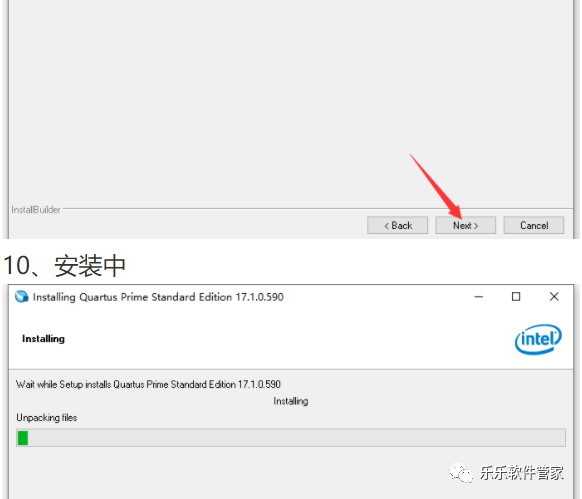This screenshot has height=499, width=582.
Task: Cancel the installer setup
Action: tap(534, 225)
